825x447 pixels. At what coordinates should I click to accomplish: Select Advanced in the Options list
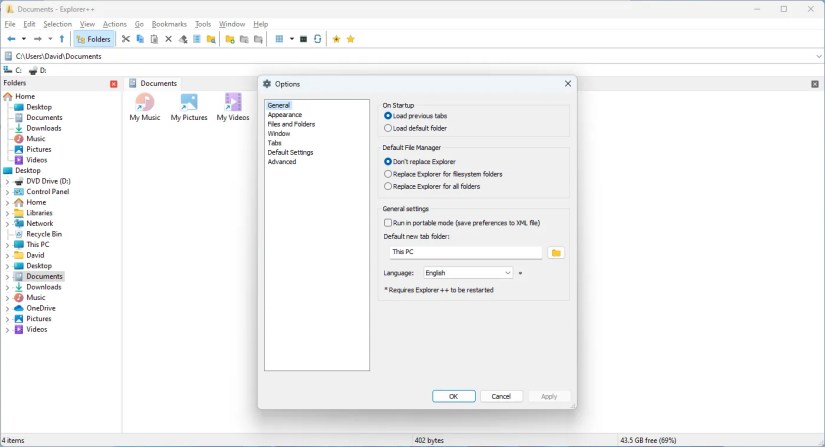[281, 161]
